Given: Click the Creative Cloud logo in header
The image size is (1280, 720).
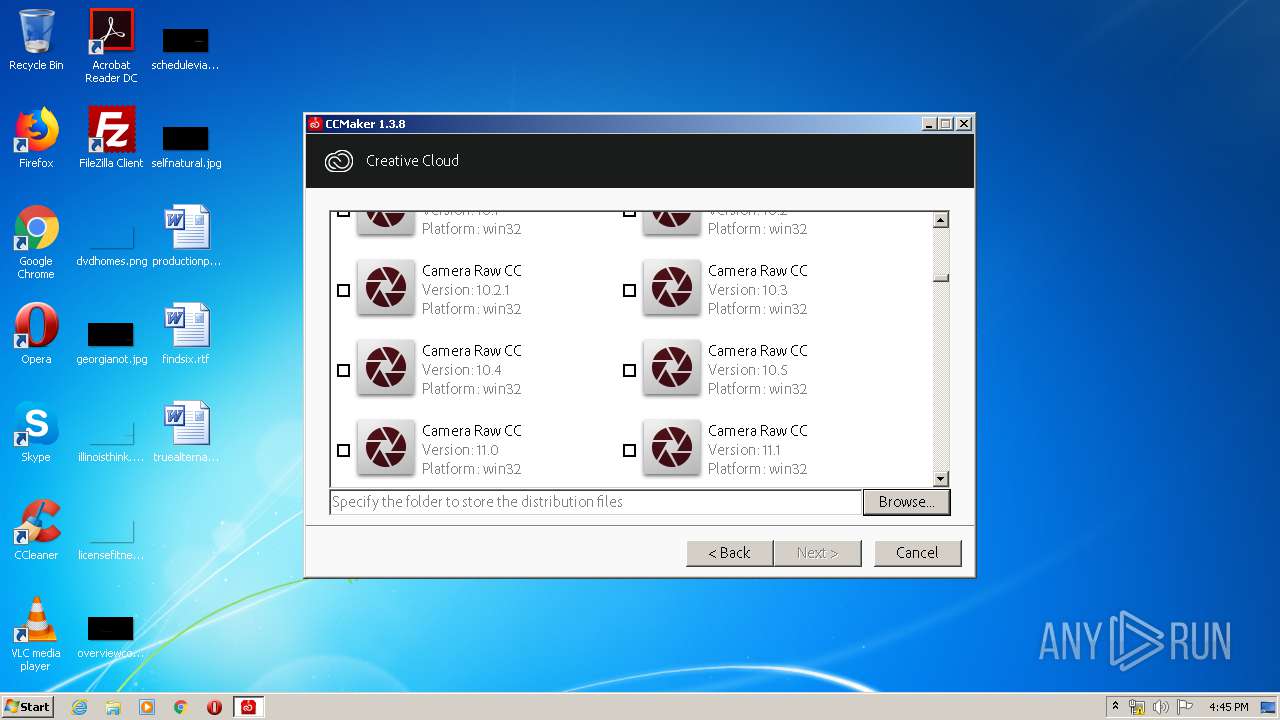Looking at the screenshot, I should click(339, 161).
